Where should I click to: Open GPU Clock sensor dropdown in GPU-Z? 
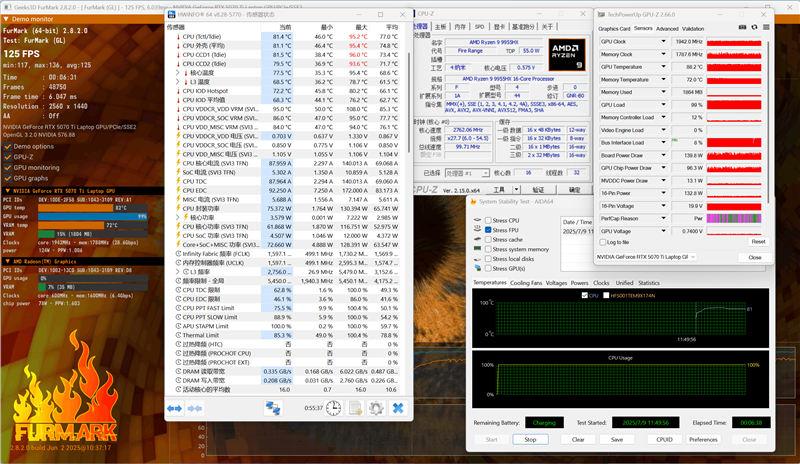click(x=663, y=41)
